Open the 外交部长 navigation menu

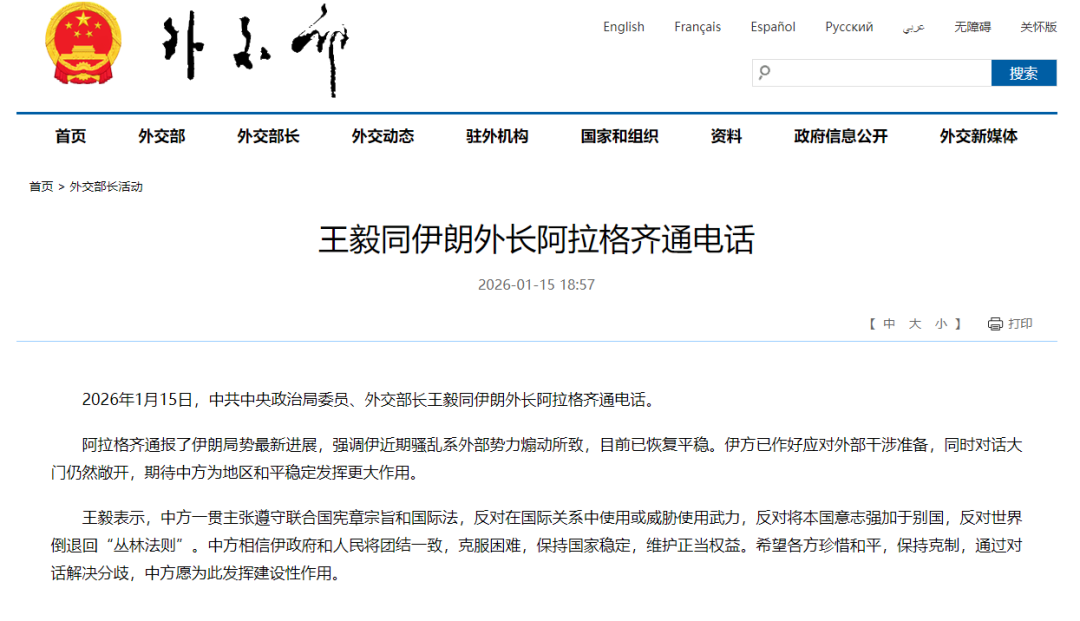268,137
